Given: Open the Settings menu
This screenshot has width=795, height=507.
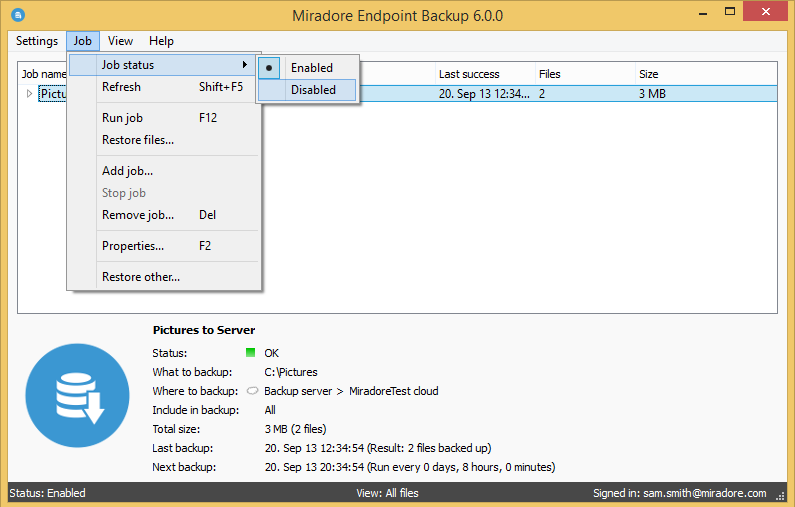Looking at the screenshot, I should click(x=37, y=41).
